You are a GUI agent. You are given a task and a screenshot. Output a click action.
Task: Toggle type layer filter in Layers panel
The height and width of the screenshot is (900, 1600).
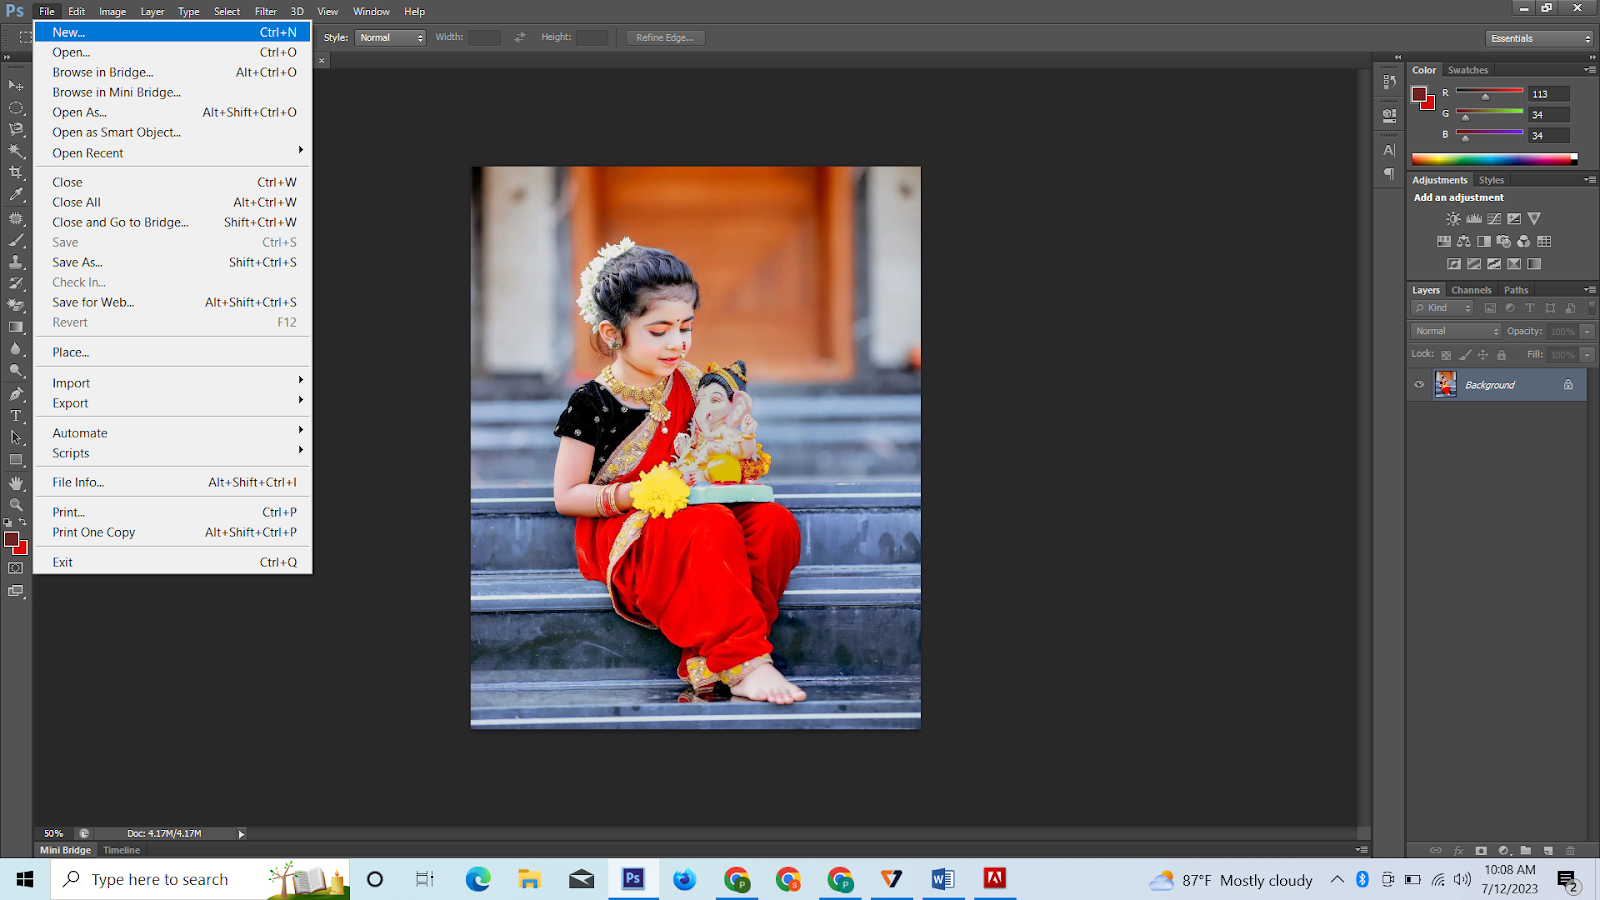click(1530, 308)
